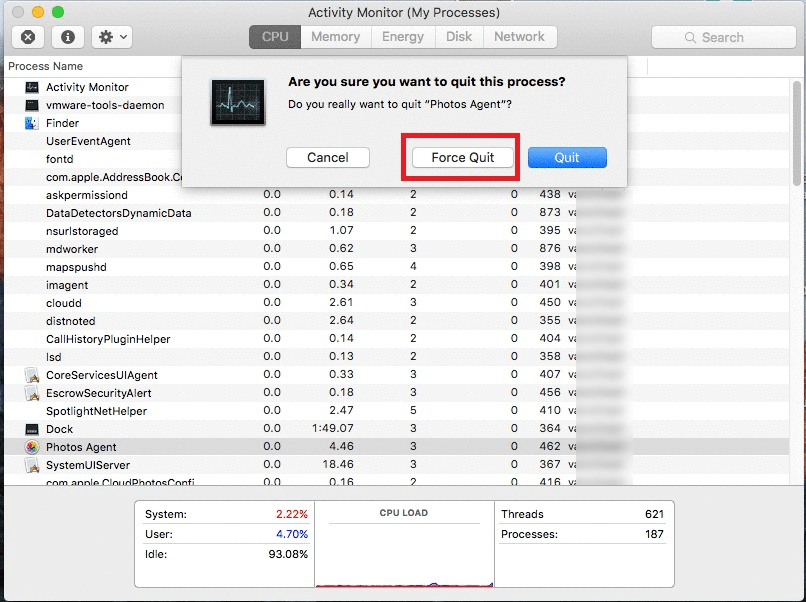Click the SystemUIServer app icon

(x=32, y=465)
